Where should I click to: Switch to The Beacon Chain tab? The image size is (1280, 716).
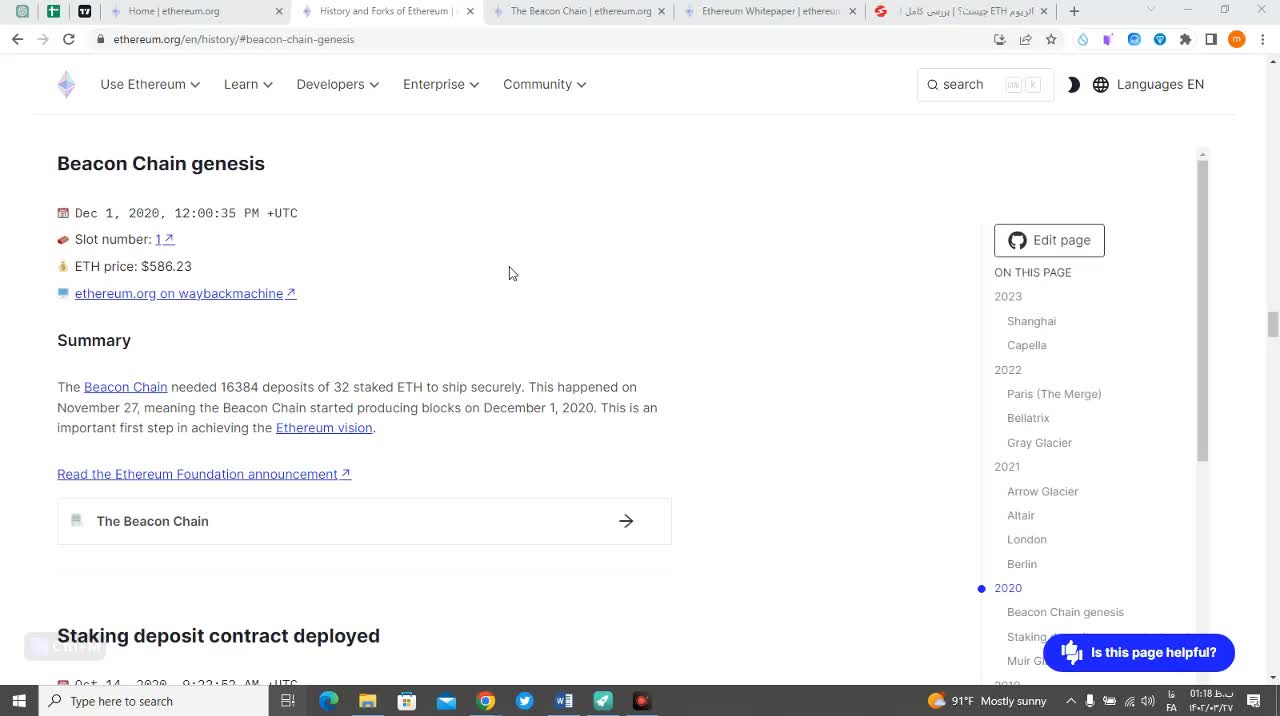579,11
